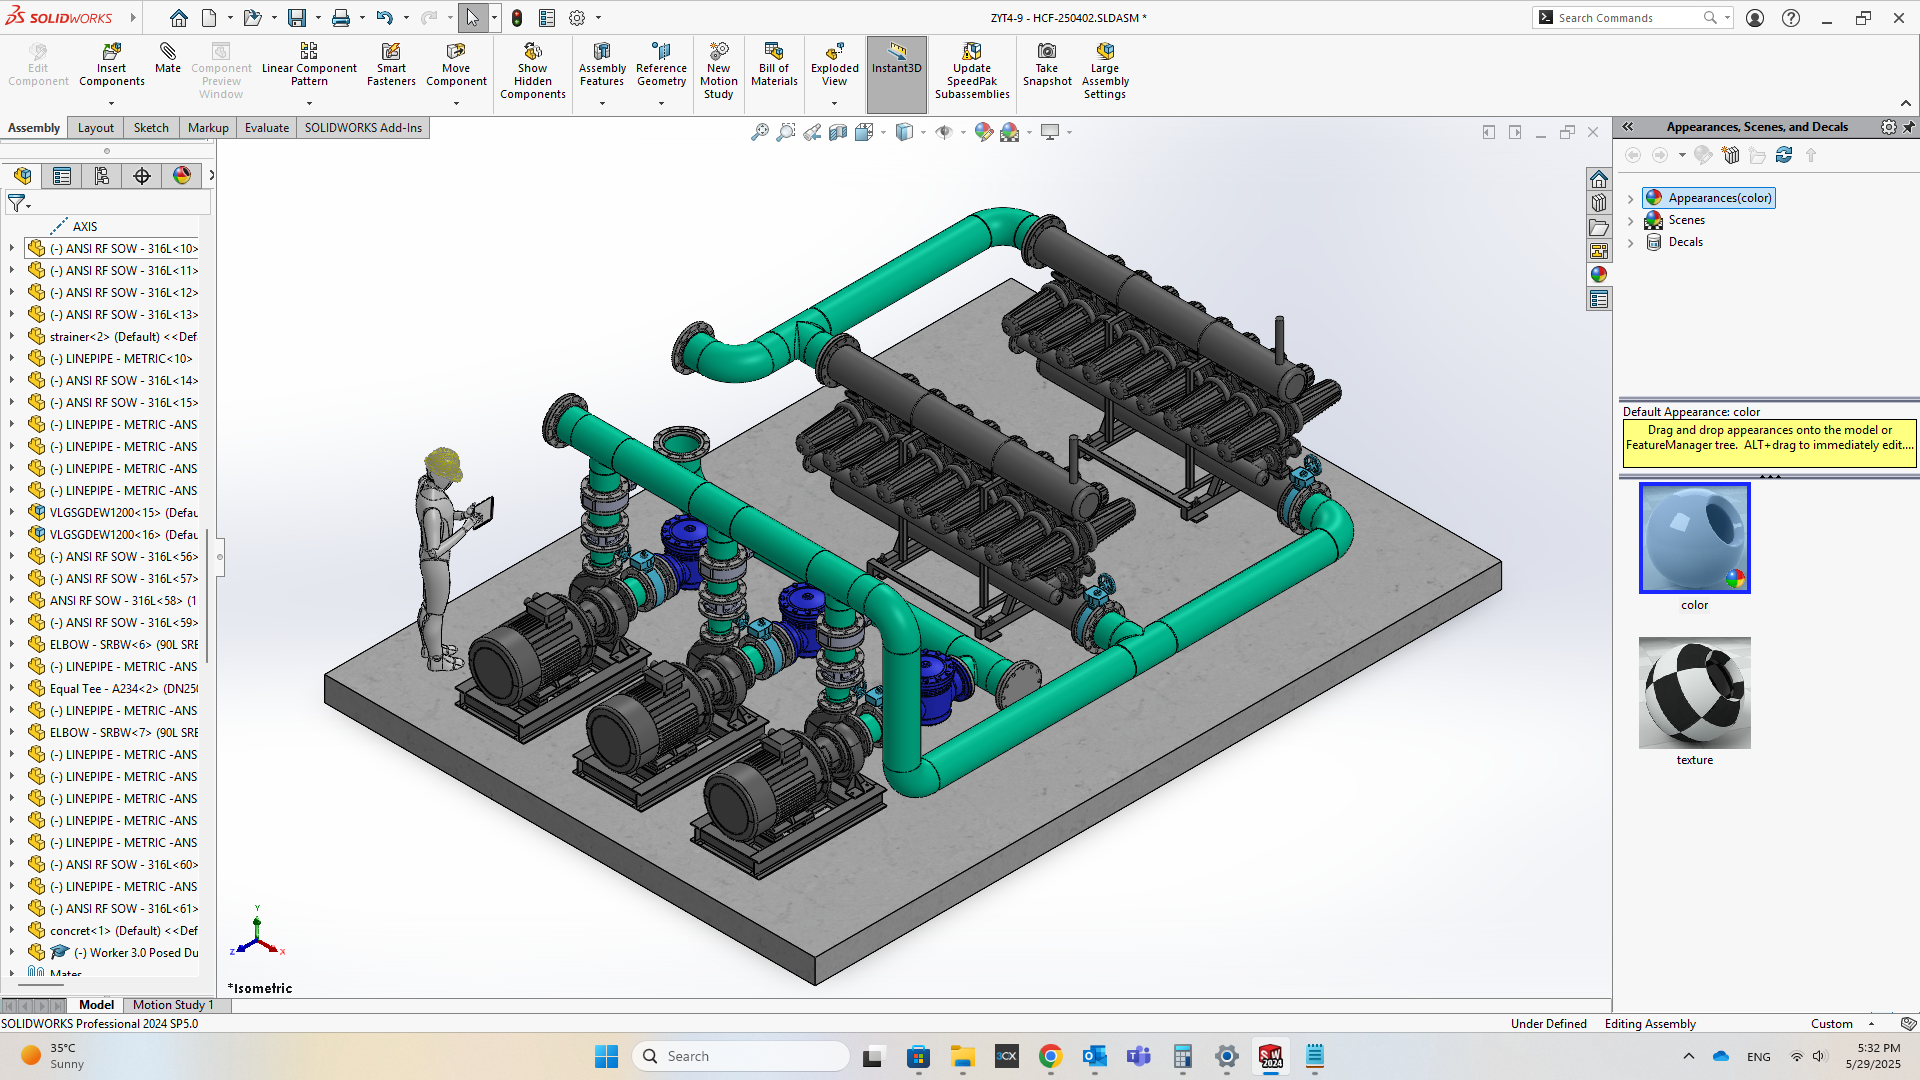Open Bill of Materials tool
This screenshot has height=1080, width=1920.
(774, 64)
